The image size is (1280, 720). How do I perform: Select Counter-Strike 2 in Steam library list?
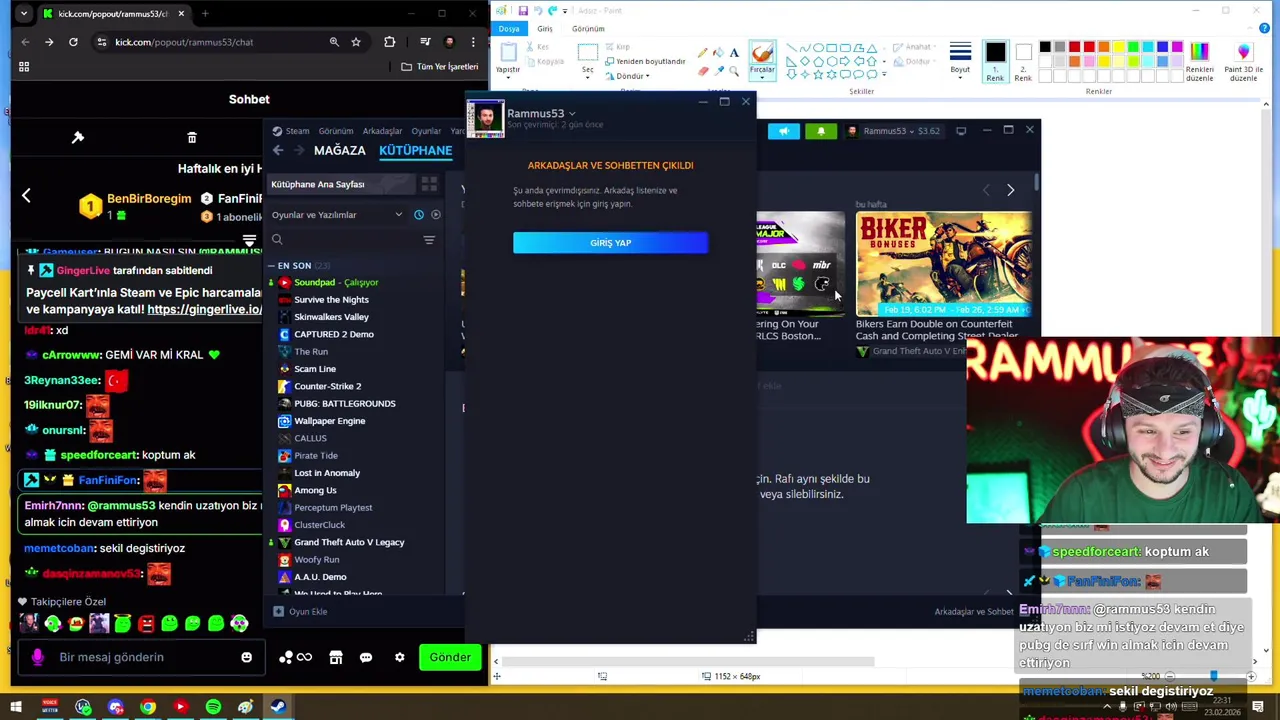click(x=327, y=386)
